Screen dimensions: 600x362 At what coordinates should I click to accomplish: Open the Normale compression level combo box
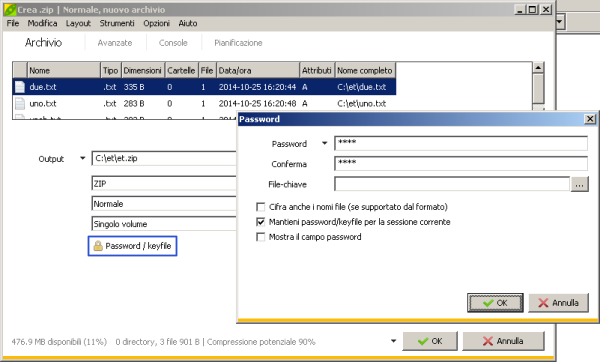(165, 204)
